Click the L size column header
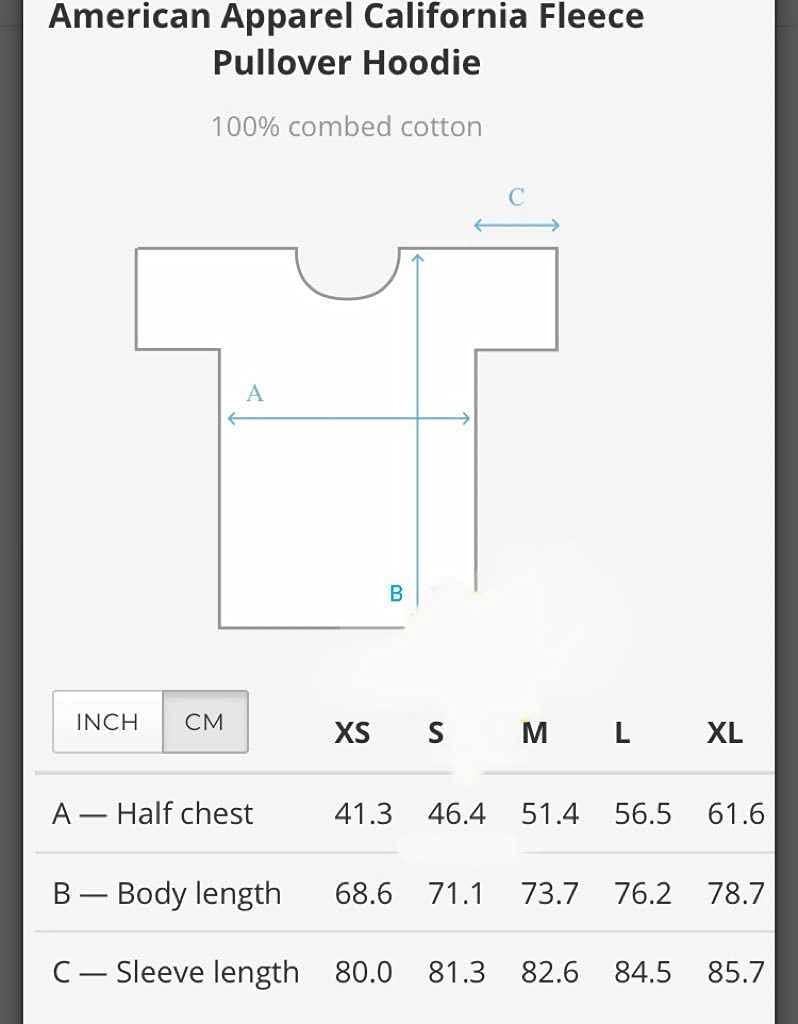 click(x=622, y=733)
